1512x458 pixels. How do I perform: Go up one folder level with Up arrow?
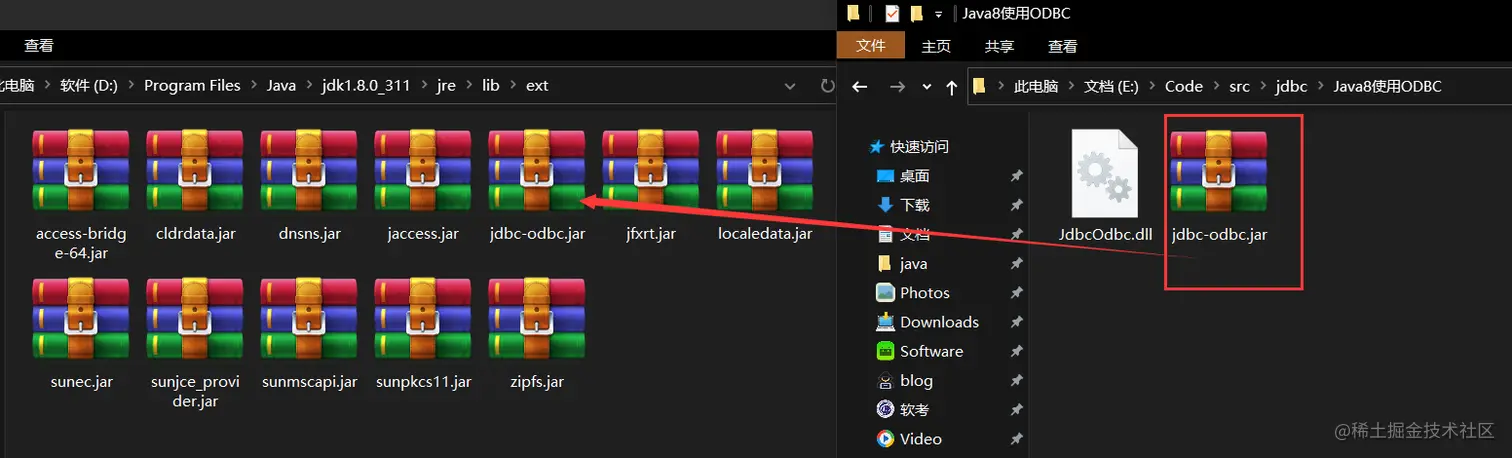(951, 87)
